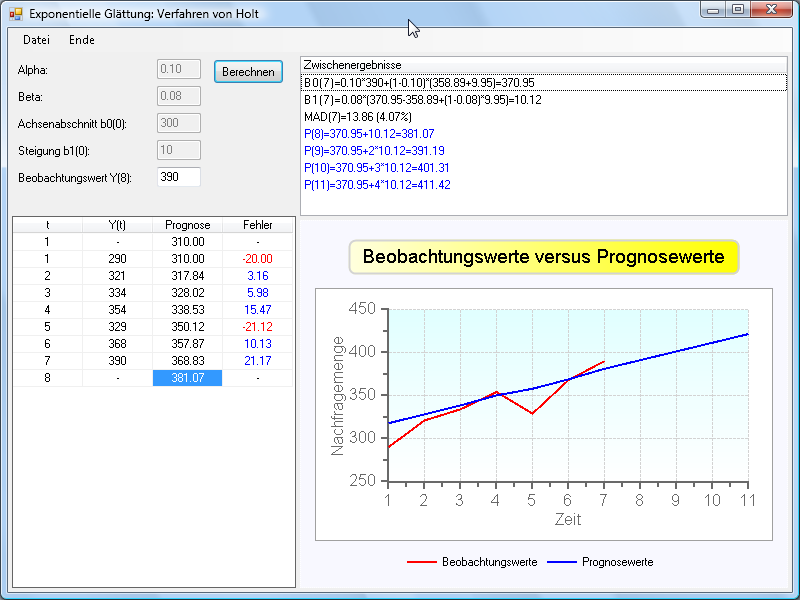The width and height of the screenshot is (800, 600).
Task: Select the highlighted Prognose cell 381.07
Action: coord(187,378)
